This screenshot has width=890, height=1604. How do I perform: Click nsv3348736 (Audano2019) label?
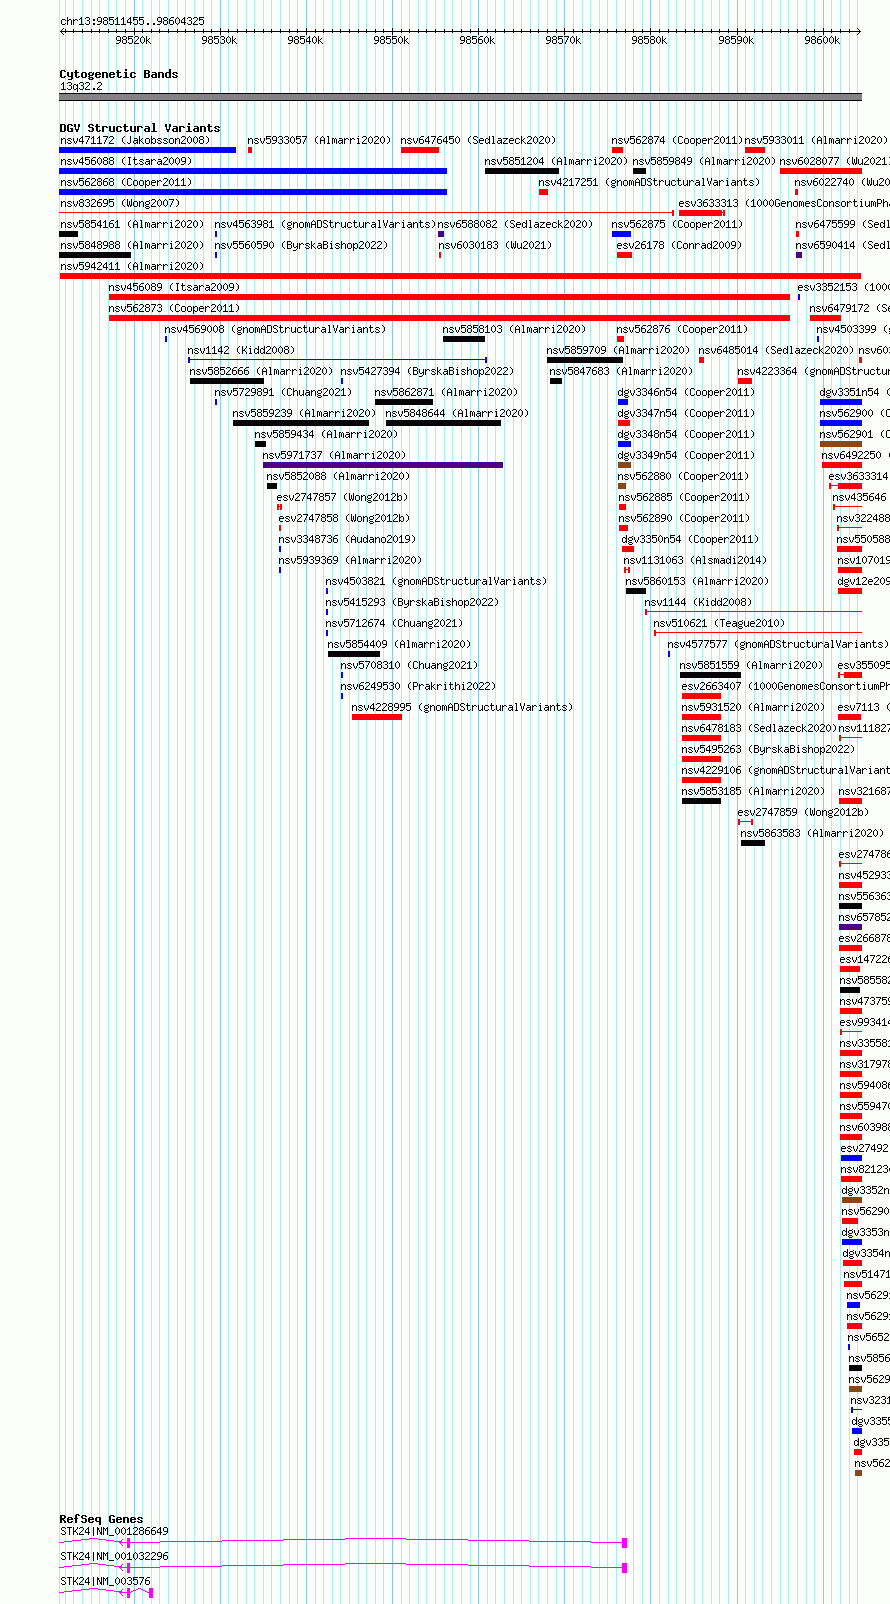(x=347, y=539)
